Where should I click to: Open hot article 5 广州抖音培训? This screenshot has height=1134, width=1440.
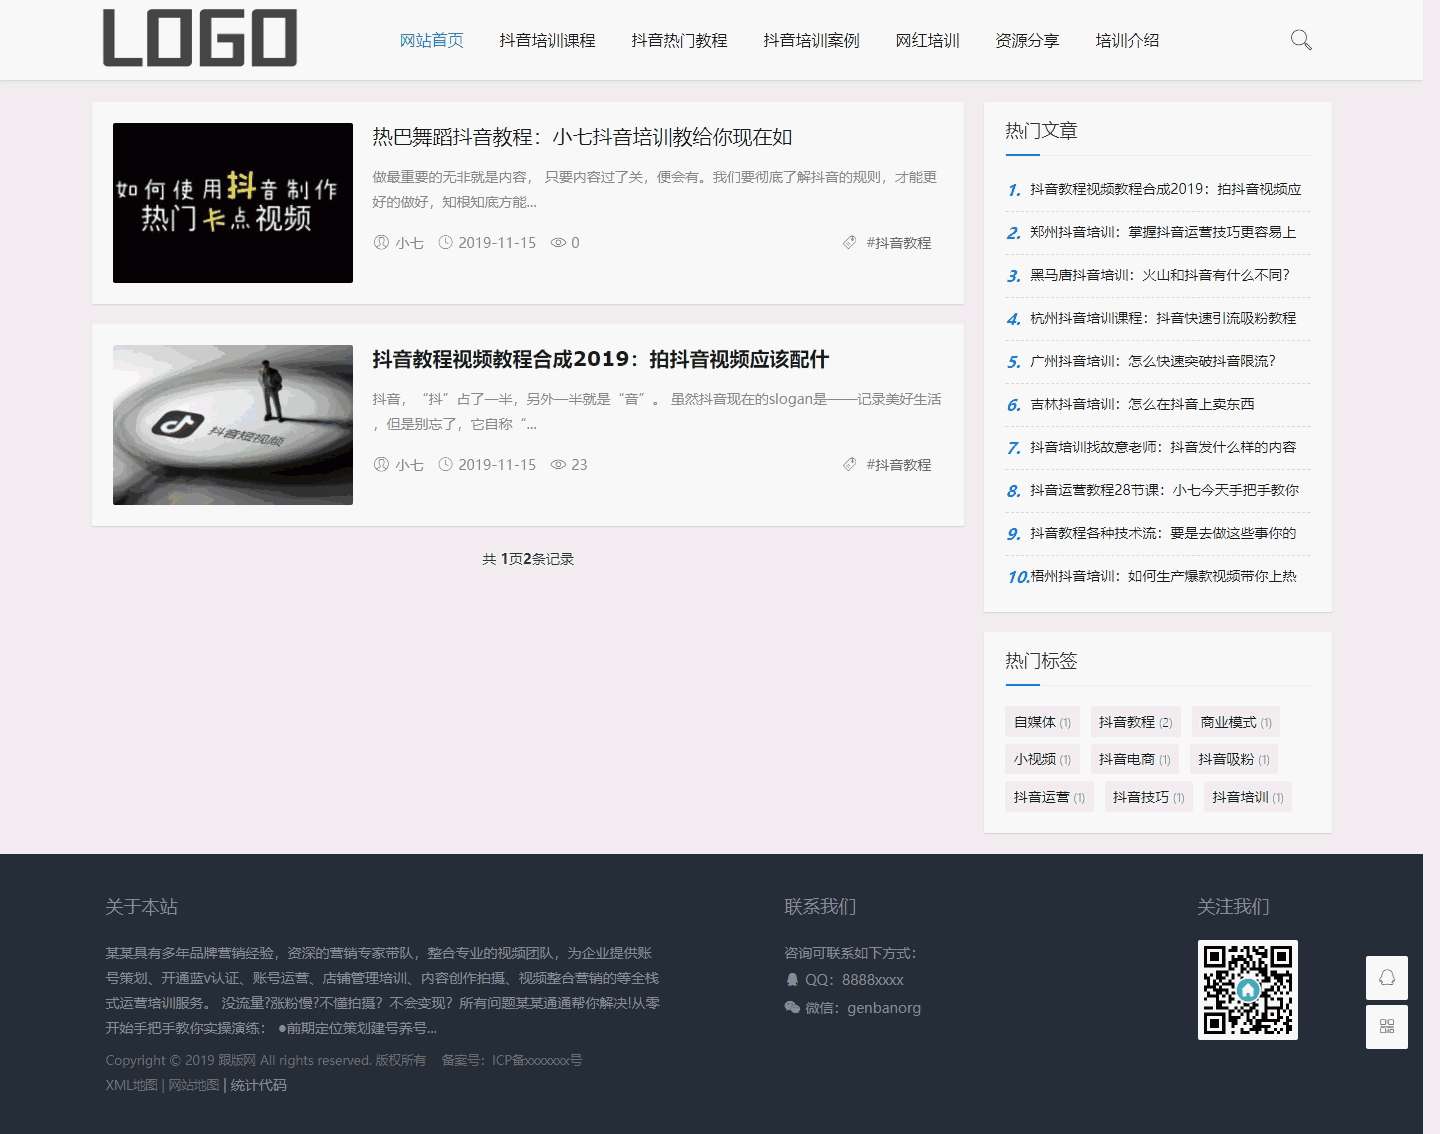pyautogui.click(x=1153, y=361)
